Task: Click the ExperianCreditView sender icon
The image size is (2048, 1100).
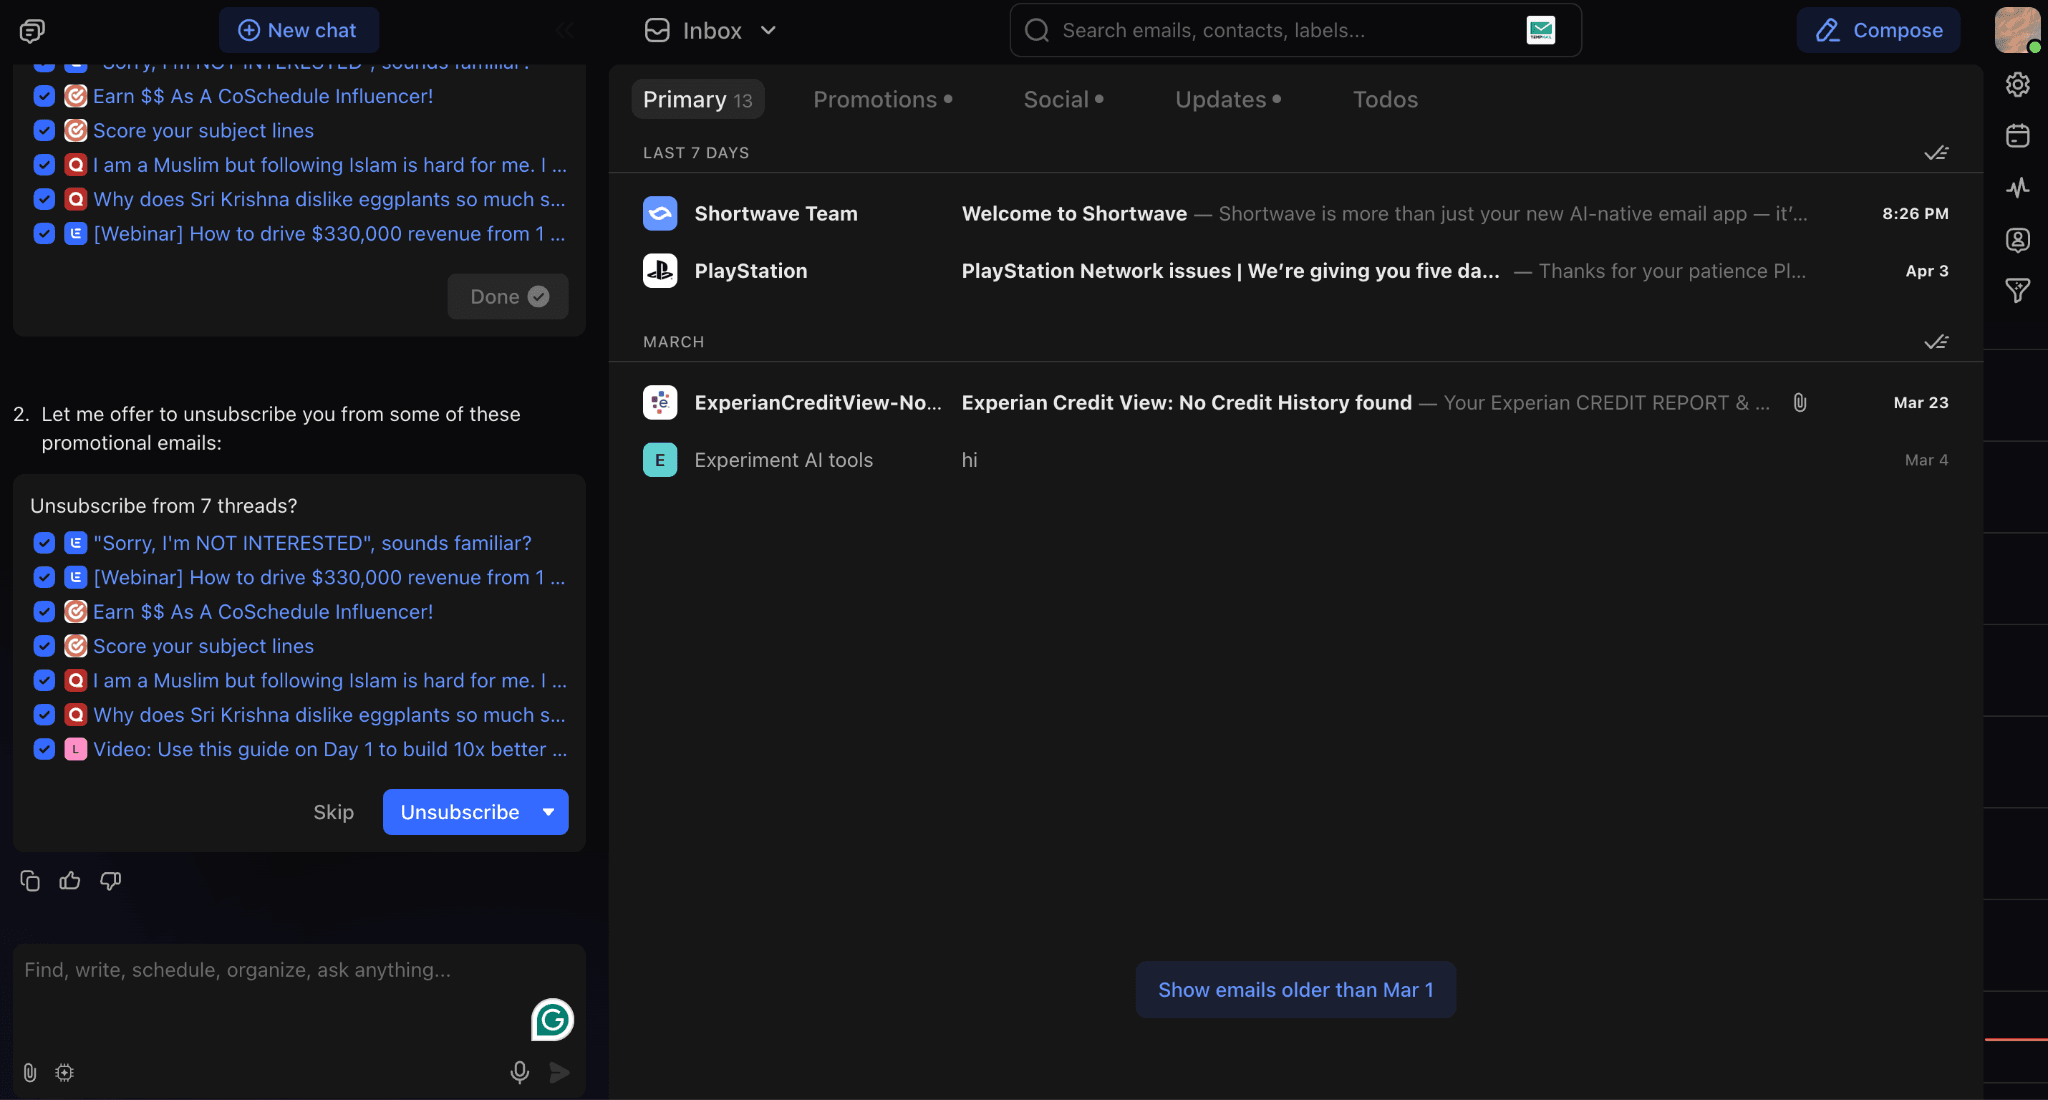Action: pyautogui.click(x=660, y=402)
